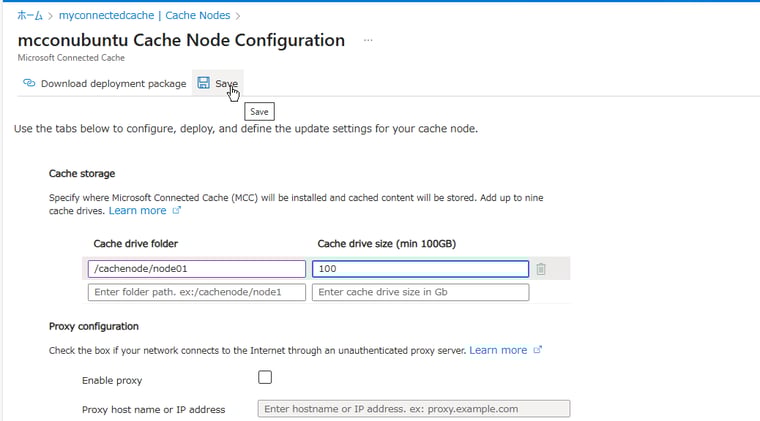Click the empty Enter folder path field

pyautogui.click(x=197, y=292)
